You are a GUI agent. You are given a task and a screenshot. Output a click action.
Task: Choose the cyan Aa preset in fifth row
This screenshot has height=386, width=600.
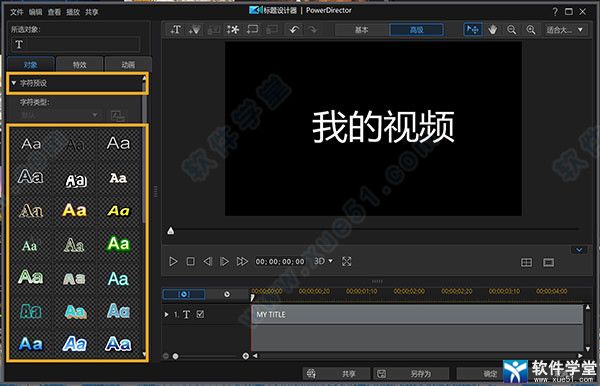[118, 279]
